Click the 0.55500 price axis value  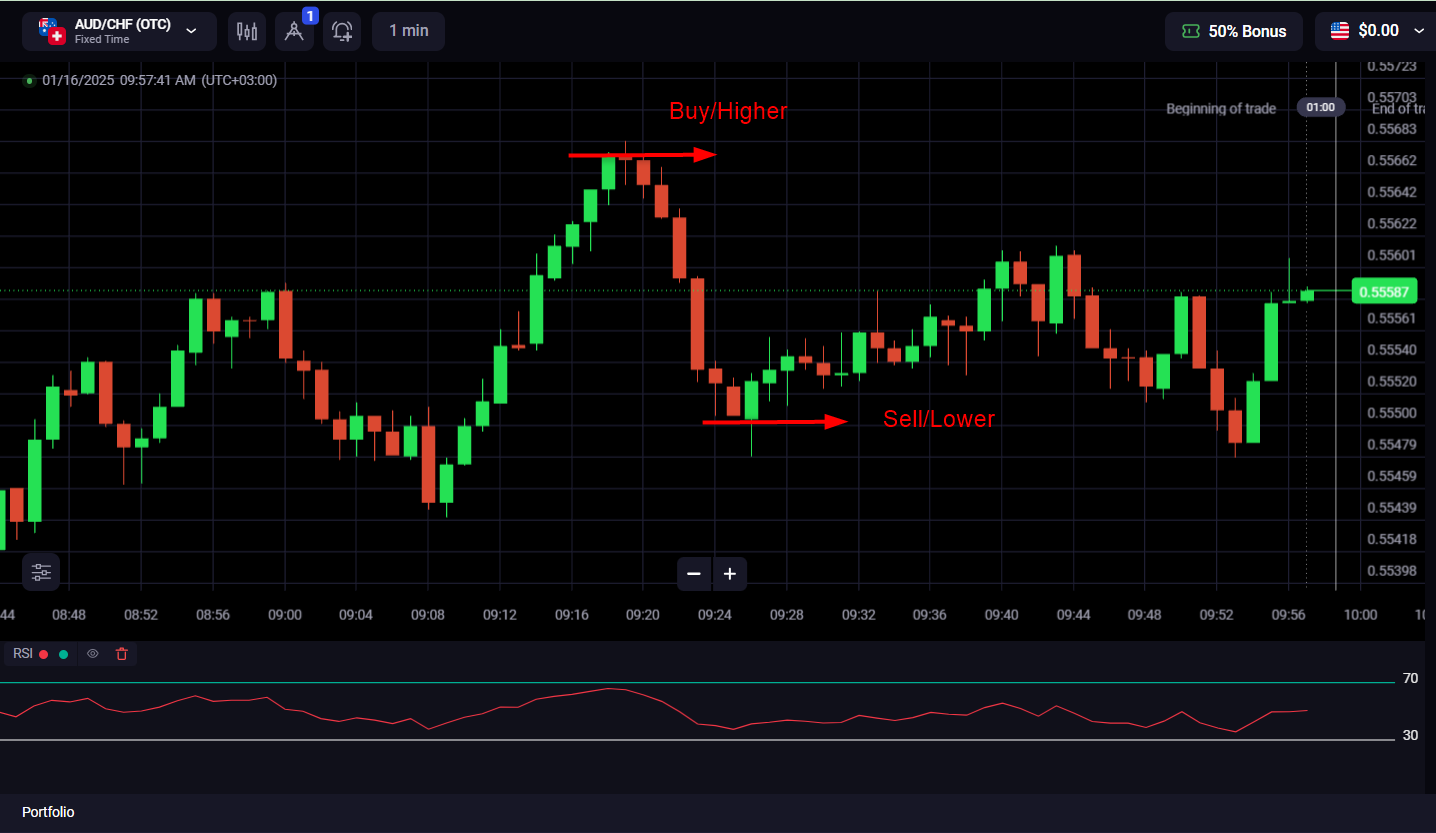tap(1392, 412)
